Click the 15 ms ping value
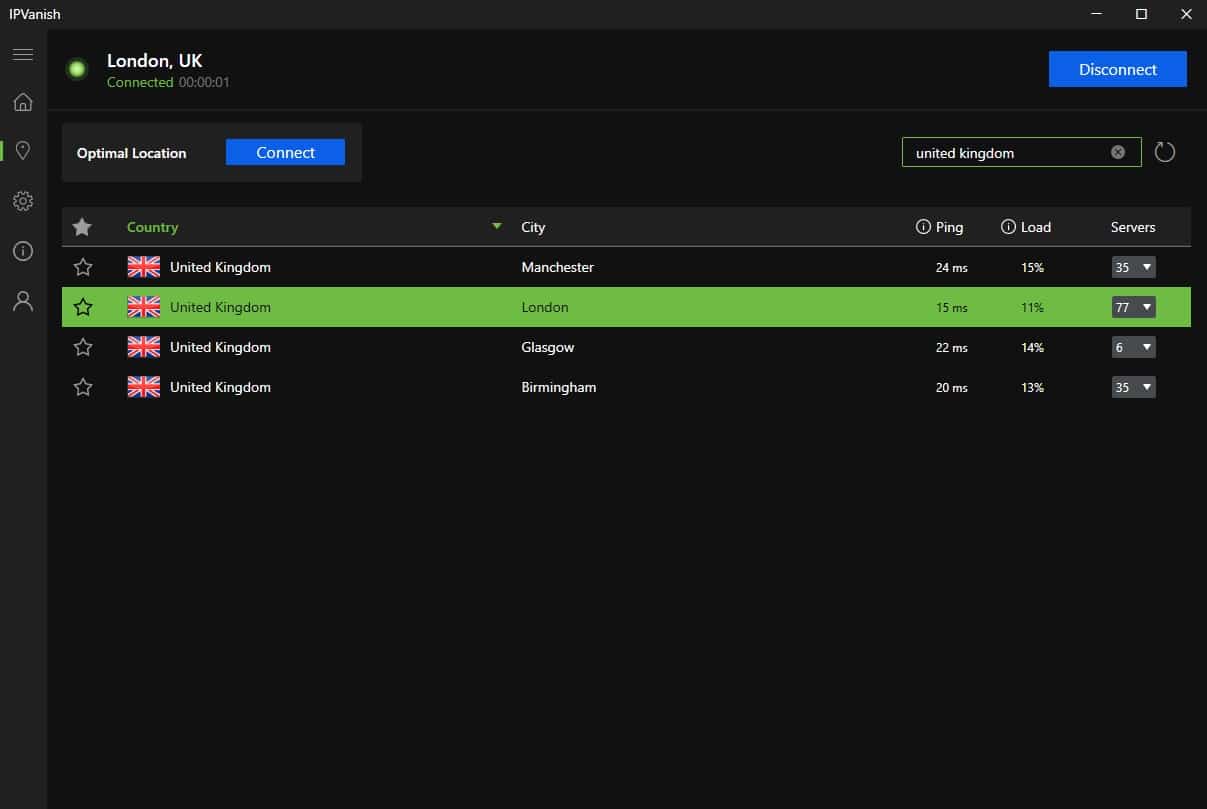 (x=952, y=308)
